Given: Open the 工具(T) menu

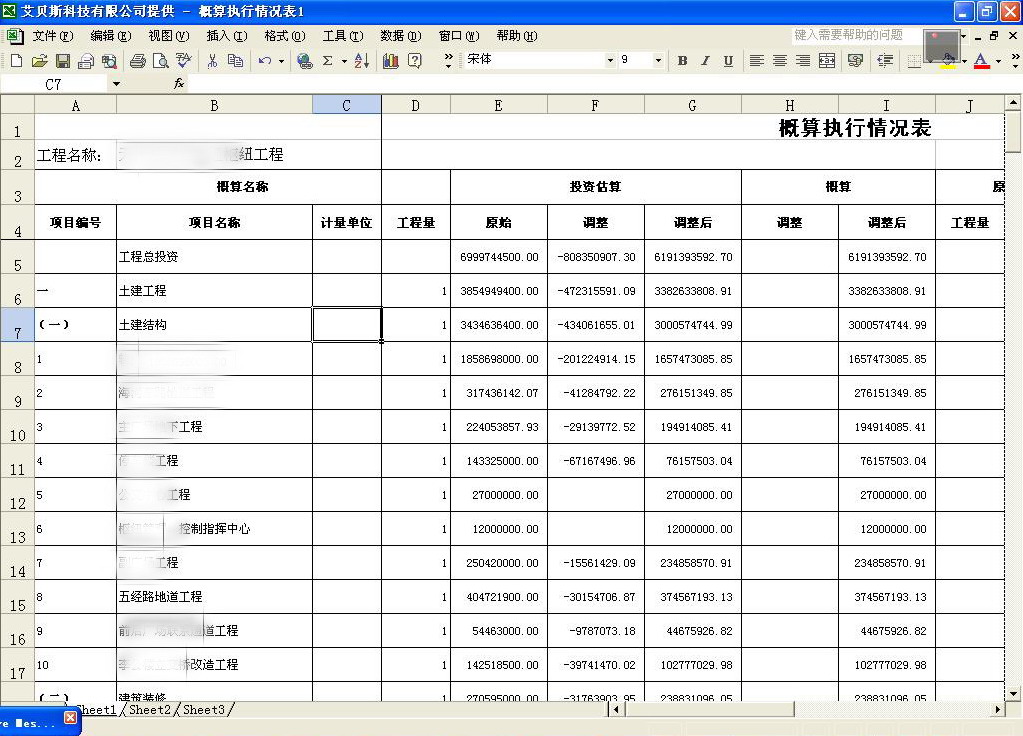Looking at the screenshot, I should (x=343, y=36).
